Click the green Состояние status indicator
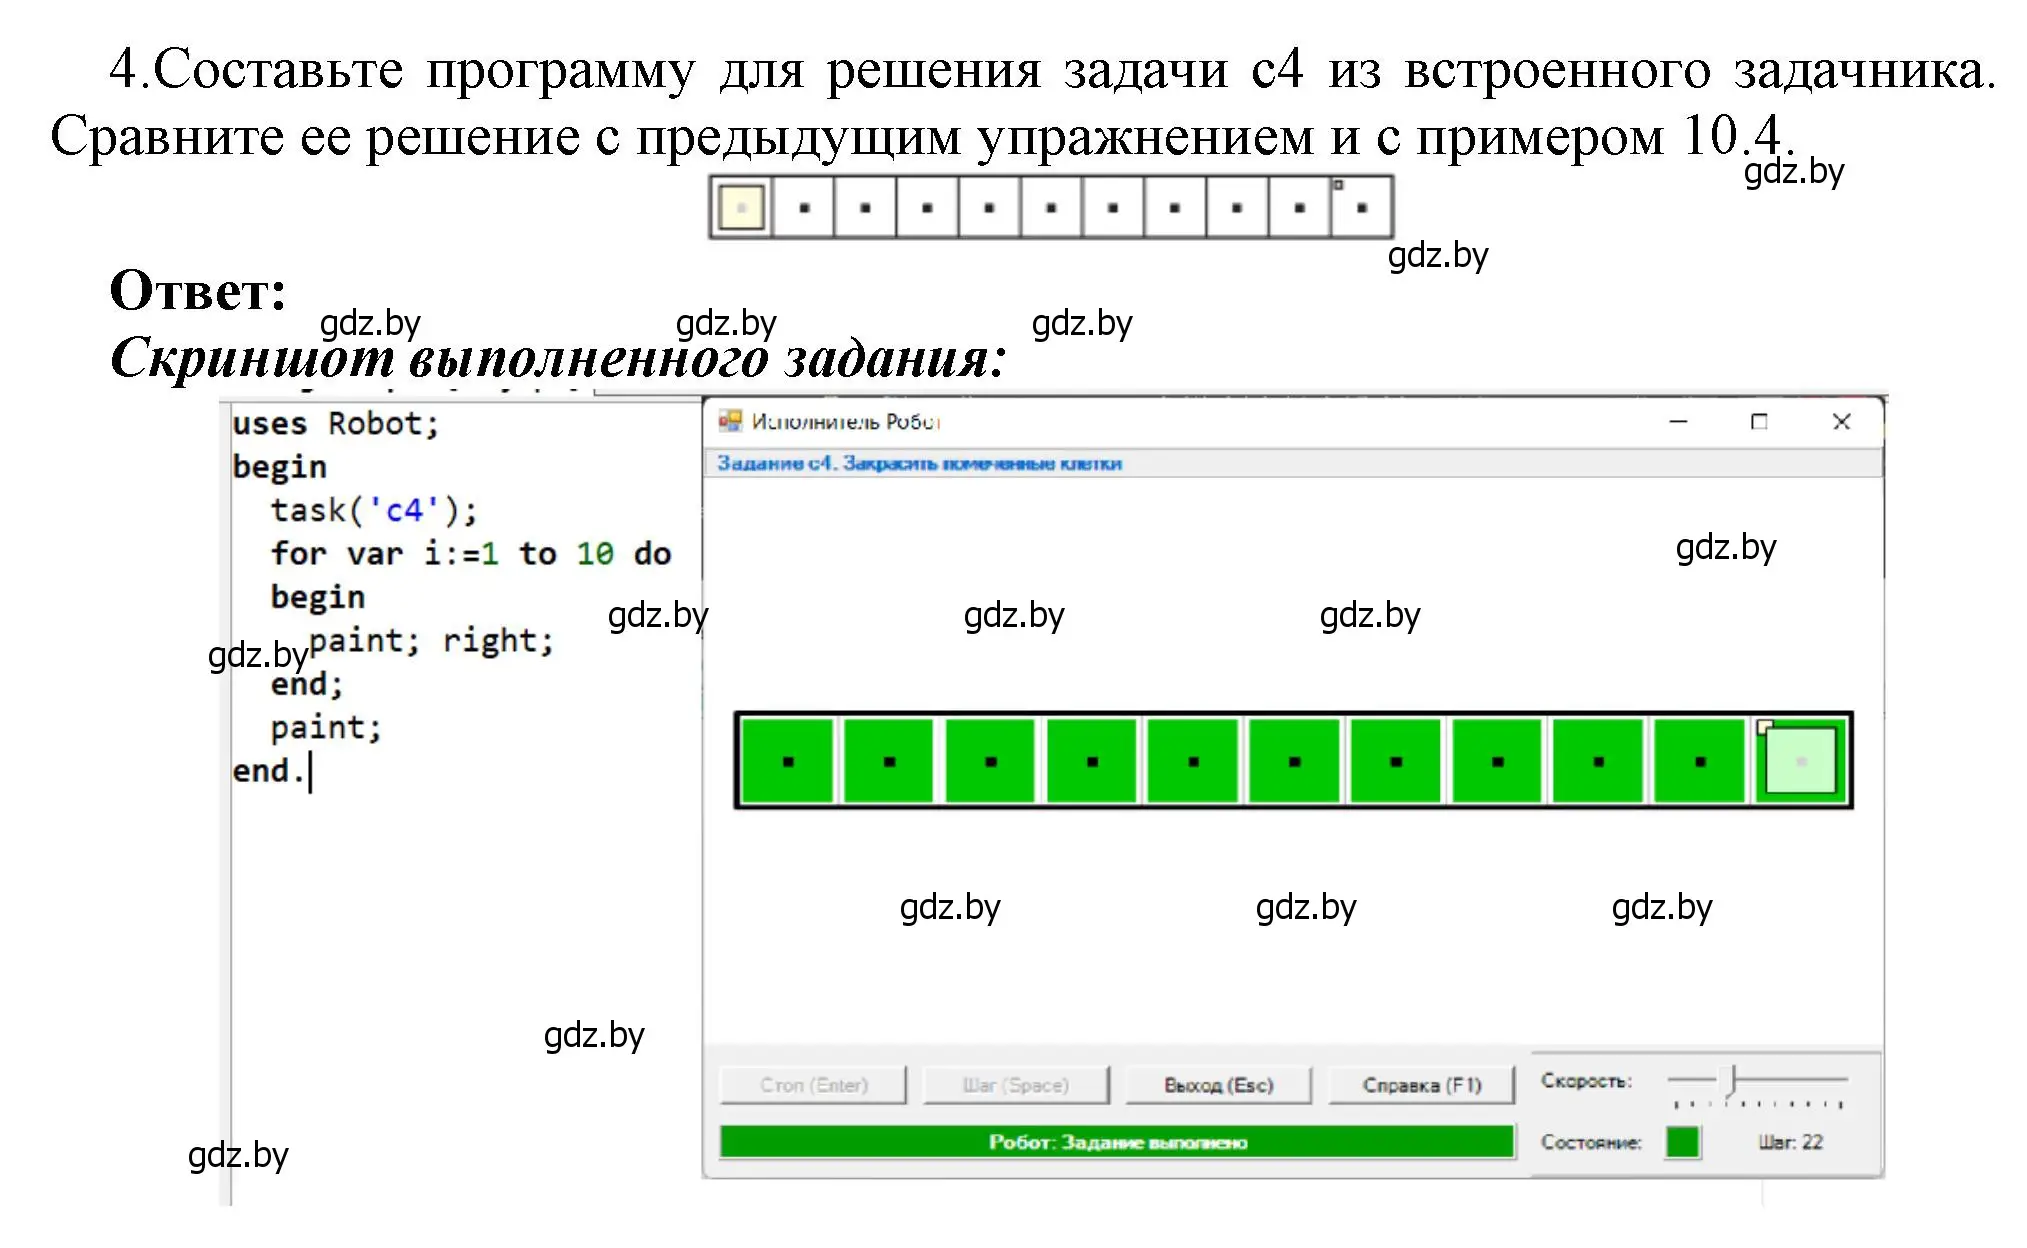This screenshot has height=1248, width=2027. pyautogui.click(x=1682, y=1142)
